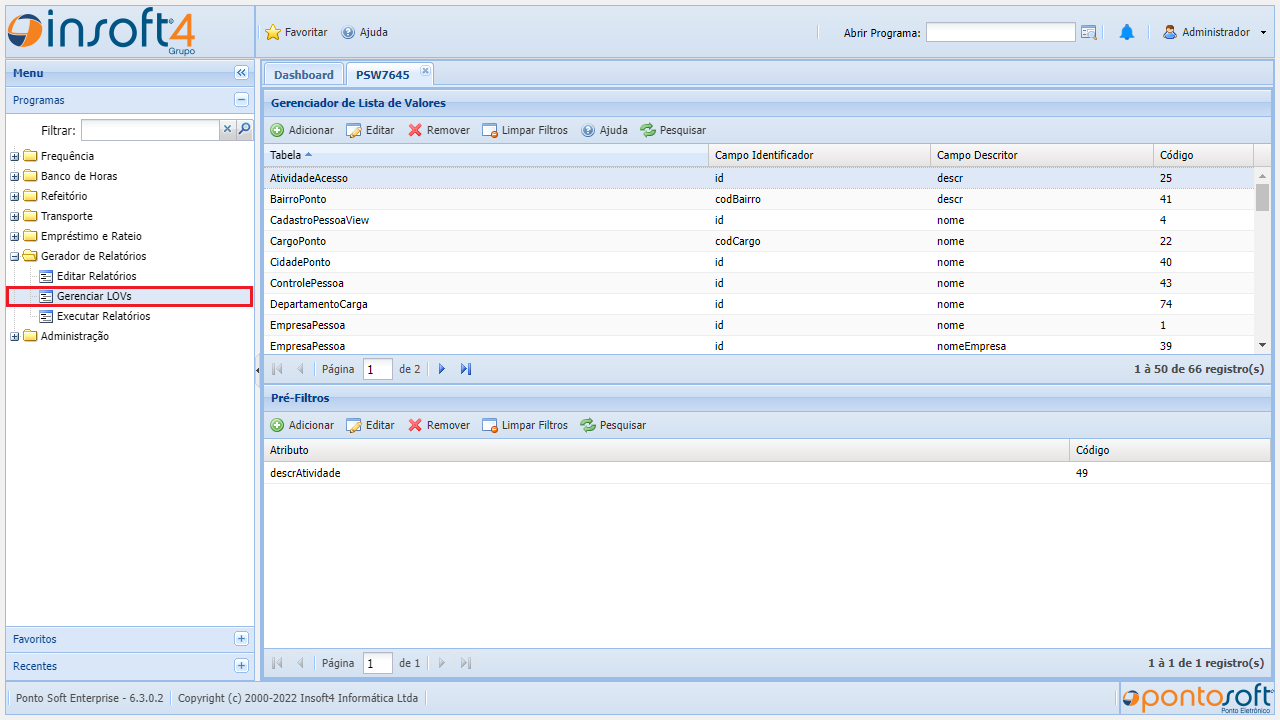The width and height of the screenshot is (1280, 720).
Task: Click the magnifier icon next to Filtrar
Action: 244,129
